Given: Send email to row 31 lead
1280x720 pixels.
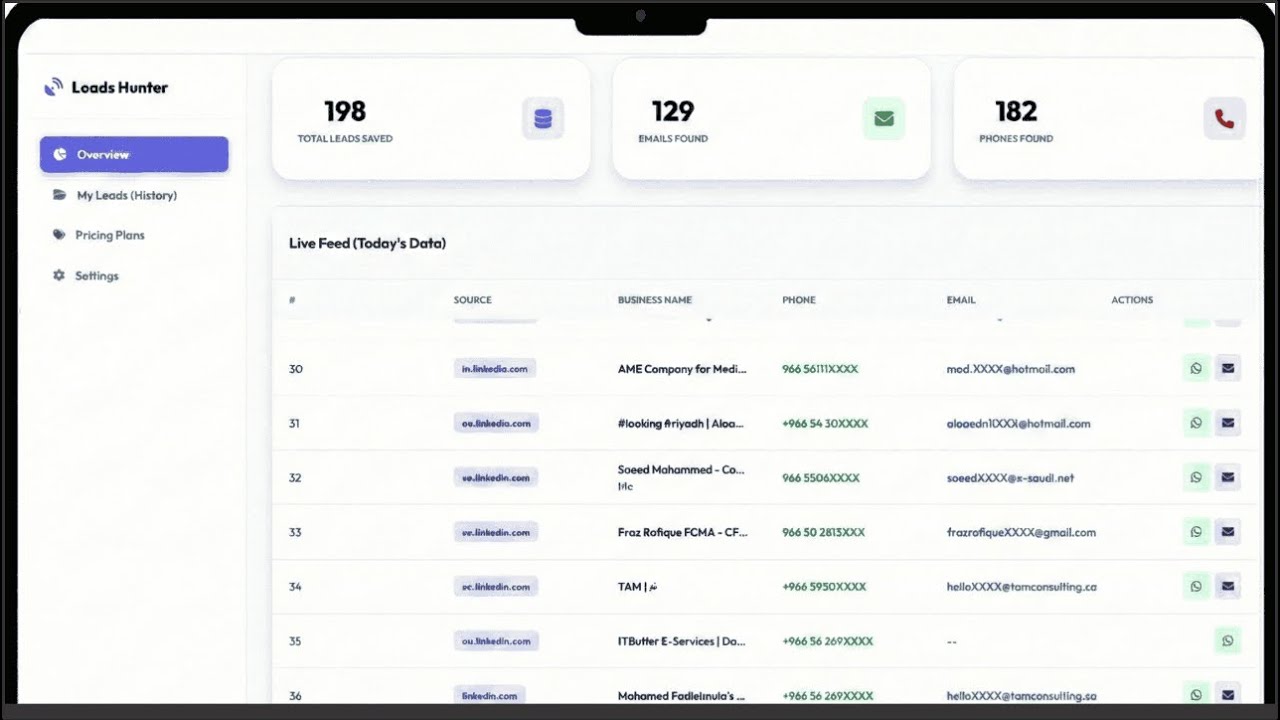Looking at the screenshot, I should [x=1228, y=423].
